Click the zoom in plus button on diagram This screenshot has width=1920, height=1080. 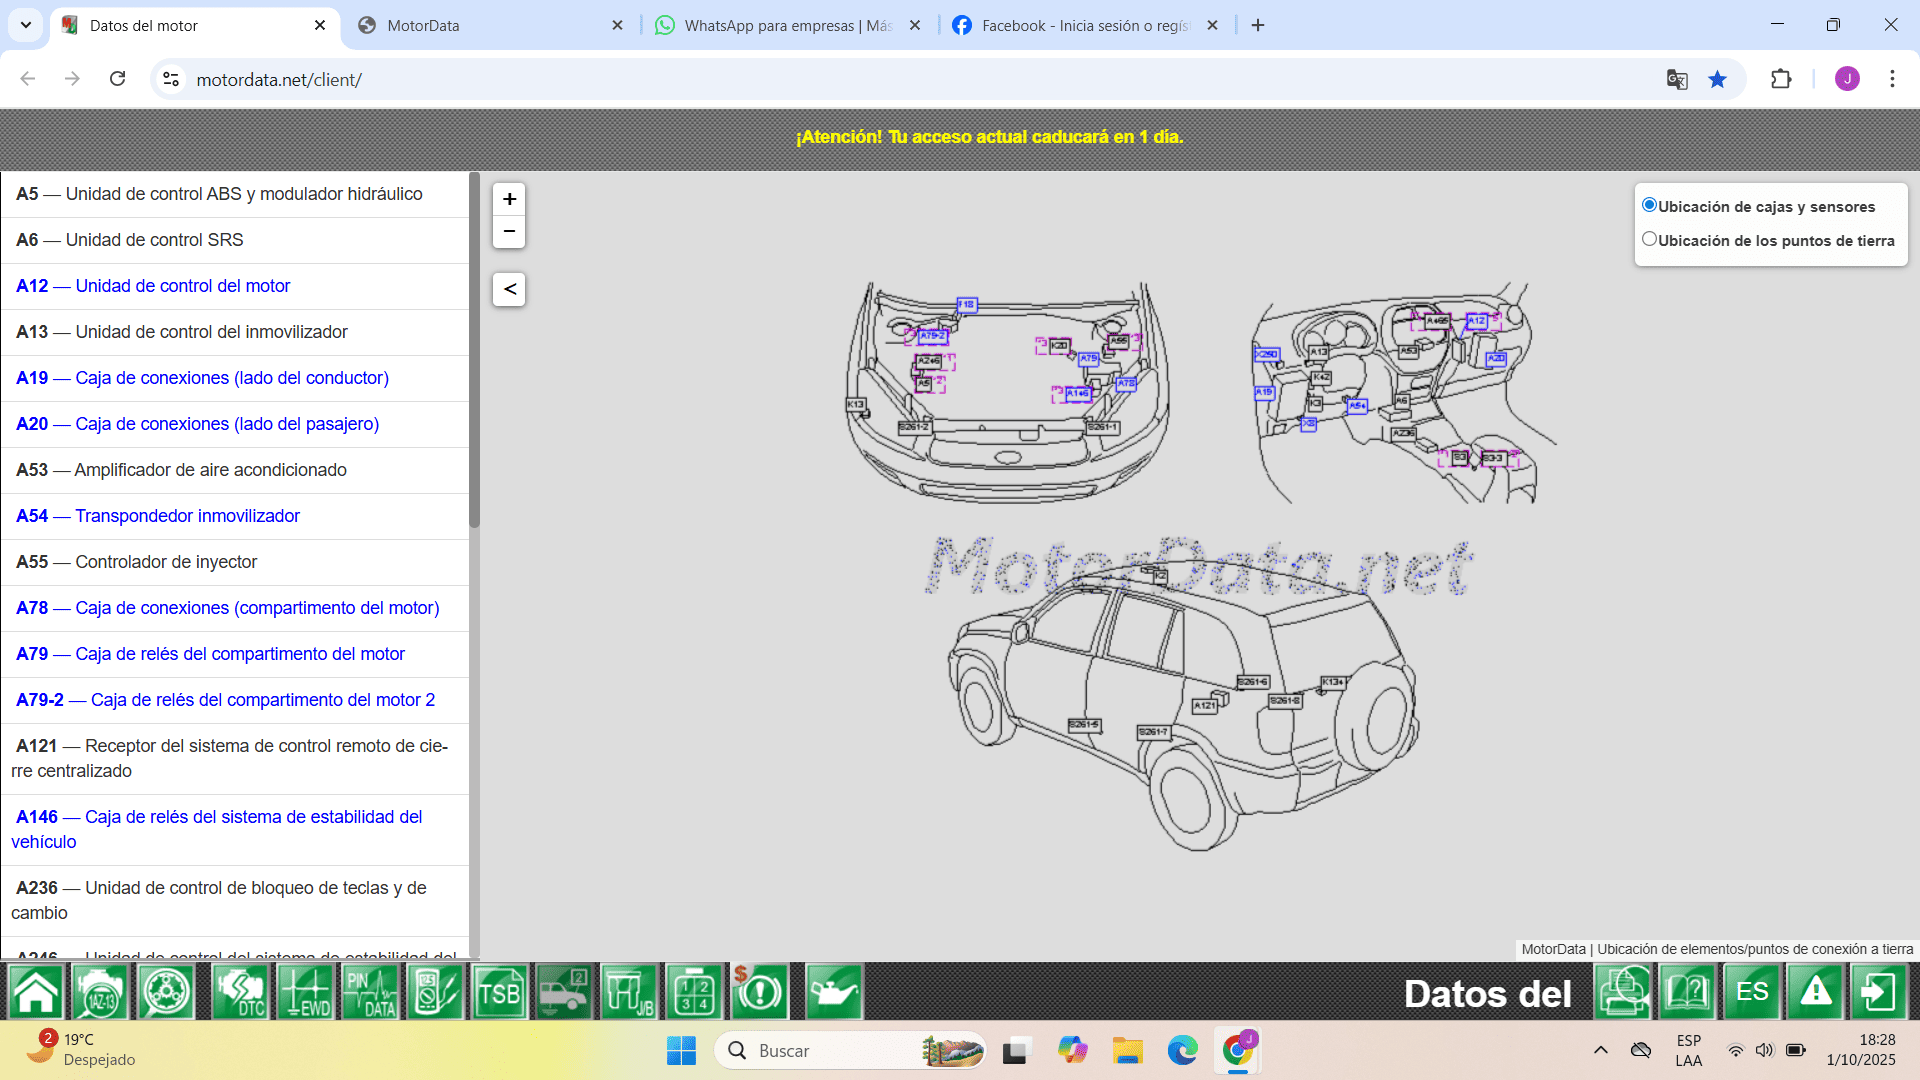point(509,199)
